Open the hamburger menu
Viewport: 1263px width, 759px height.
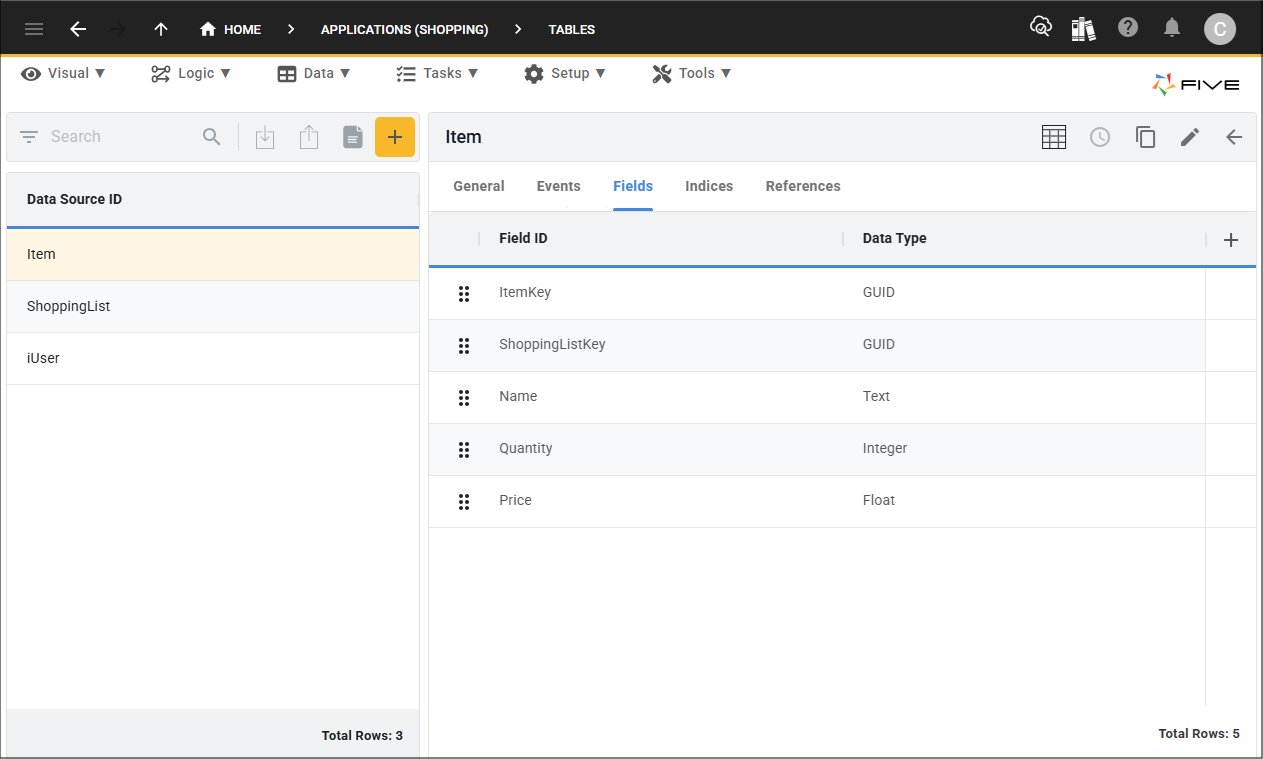coord(34,29)
